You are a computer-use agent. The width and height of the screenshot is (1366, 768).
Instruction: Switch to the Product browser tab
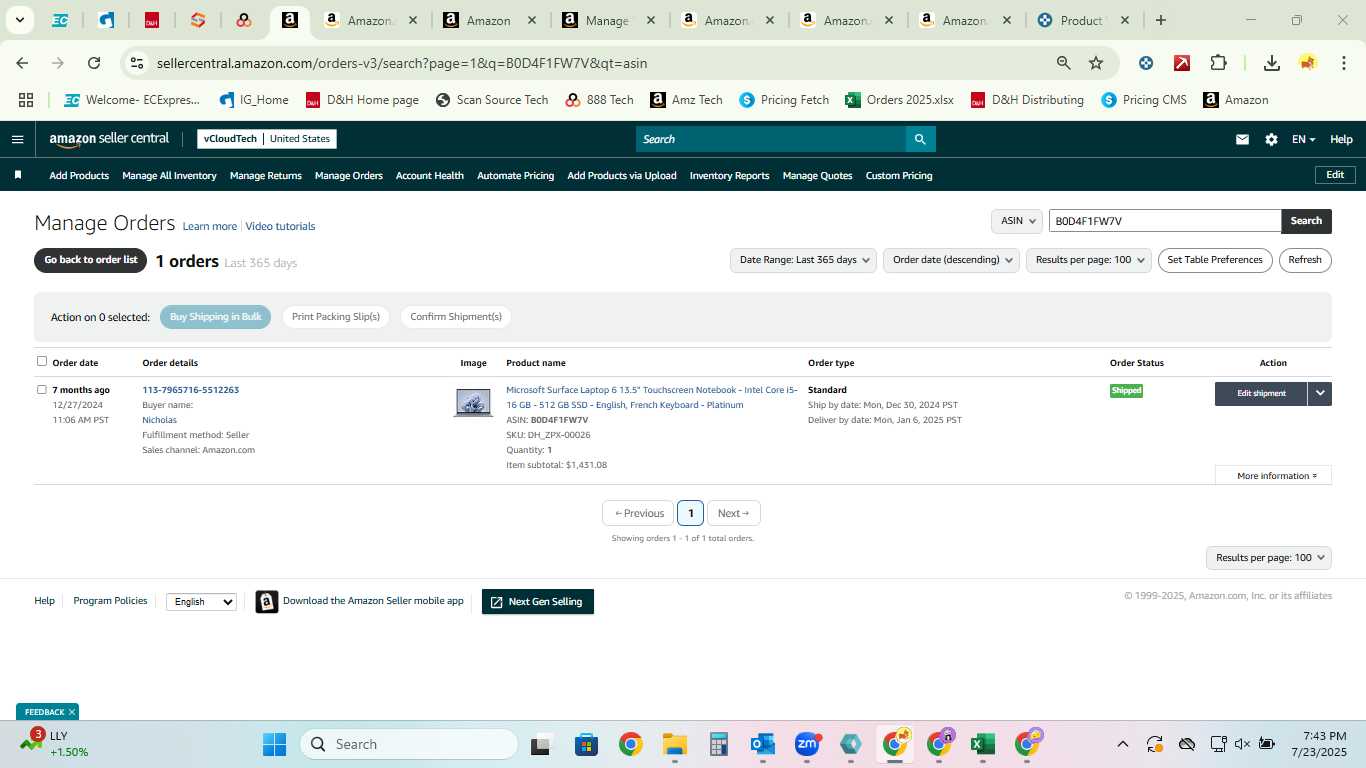coord(1082,20)
